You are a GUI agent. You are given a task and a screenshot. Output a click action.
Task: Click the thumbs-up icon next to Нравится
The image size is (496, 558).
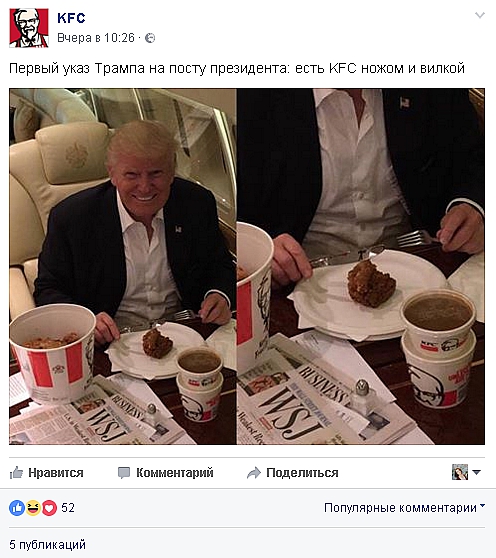tap(16, 473)
